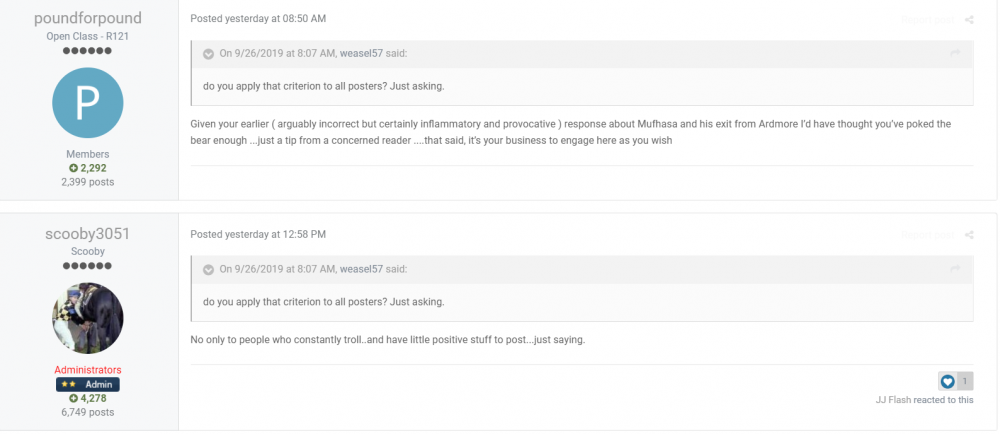Click the Admin rank badge under scooby3051
The width and height of the screenshot is (1000, 434).
point(87,384)
